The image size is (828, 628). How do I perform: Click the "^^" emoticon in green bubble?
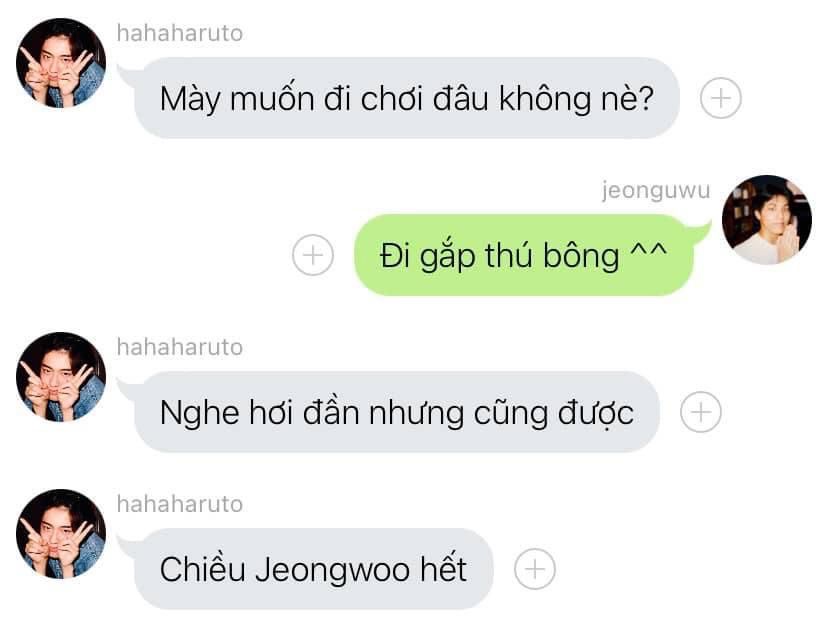pyautogui.click(x=648, y=251)
